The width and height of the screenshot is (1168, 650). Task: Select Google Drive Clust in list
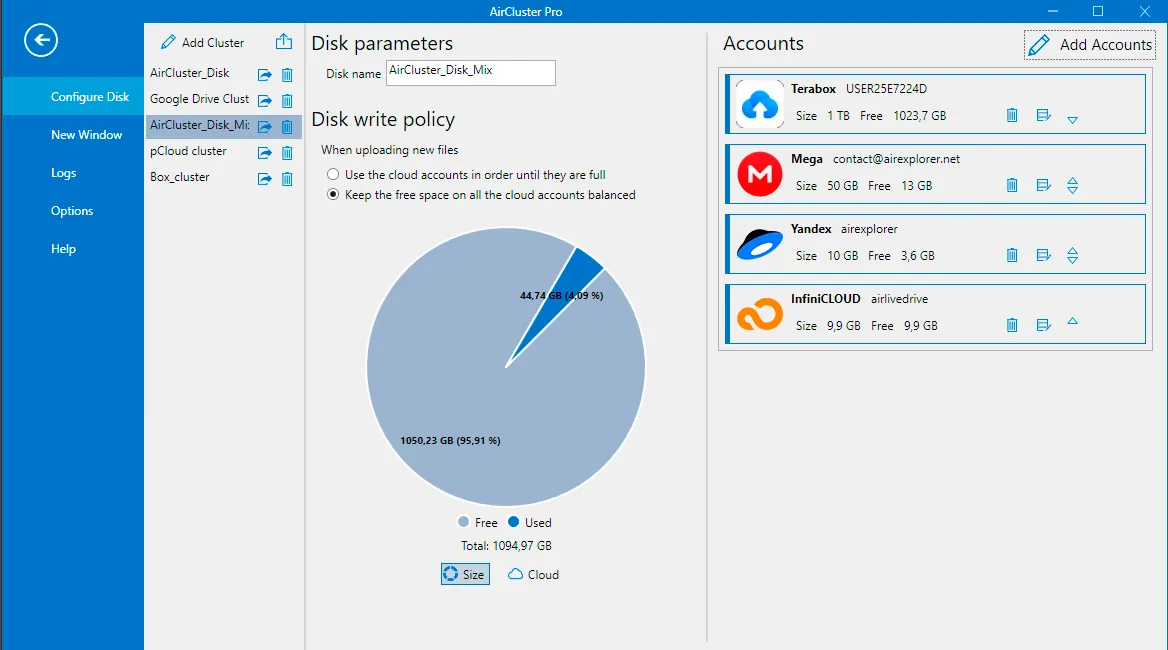pyautogui.click(x=200, y=99)
